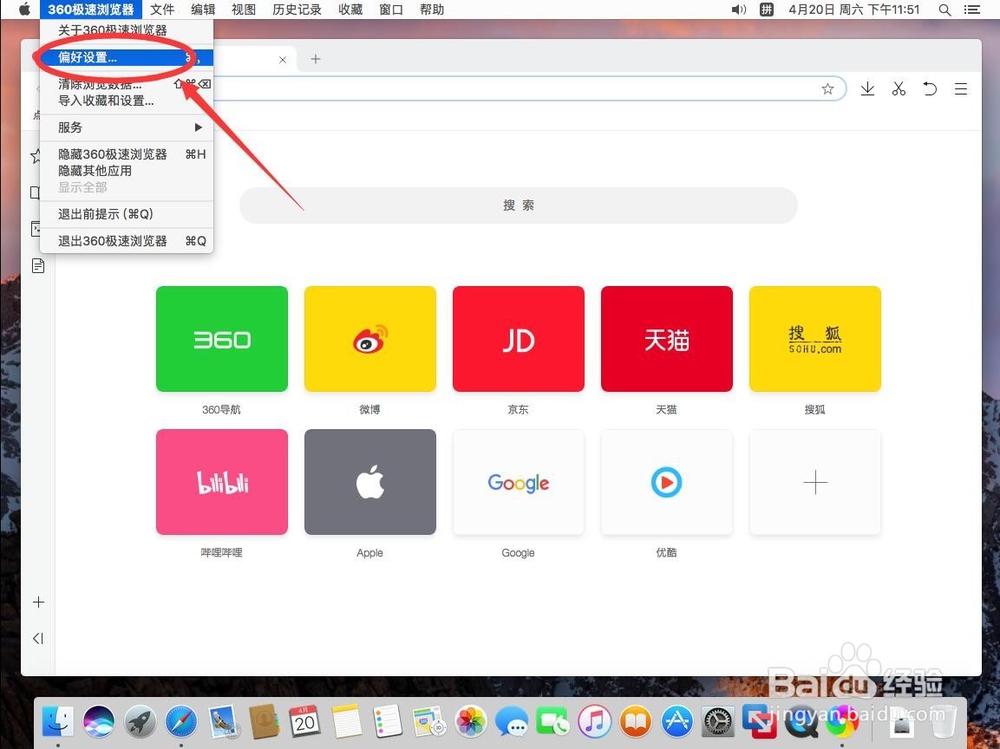Click the sidebar document notes icon
1000x749 pixels.
coord(38,265)
